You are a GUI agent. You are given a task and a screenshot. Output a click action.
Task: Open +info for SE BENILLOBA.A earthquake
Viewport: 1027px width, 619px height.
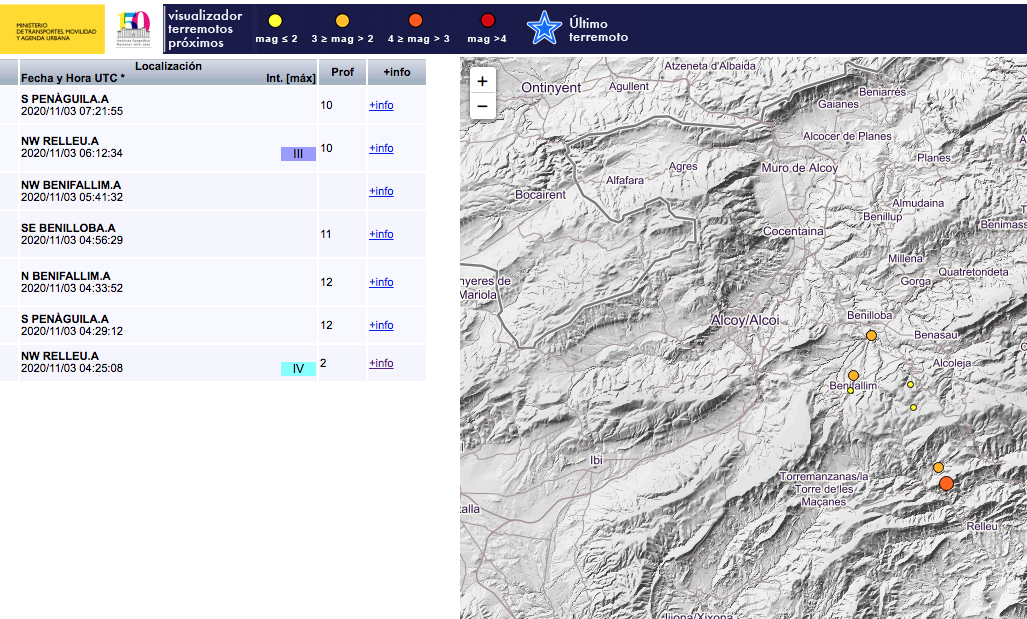(381, 234)
